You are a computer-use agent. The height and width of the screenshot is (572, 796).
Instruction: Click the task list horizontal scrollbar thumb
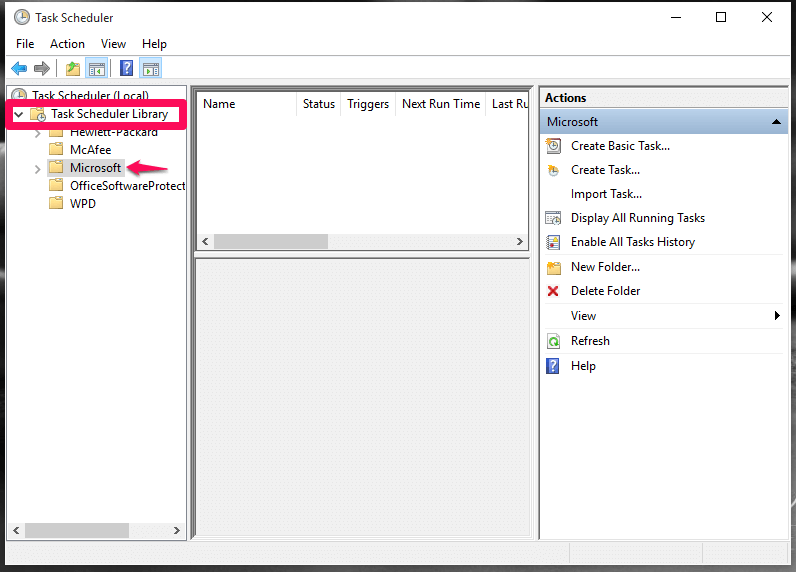[271, 242]
